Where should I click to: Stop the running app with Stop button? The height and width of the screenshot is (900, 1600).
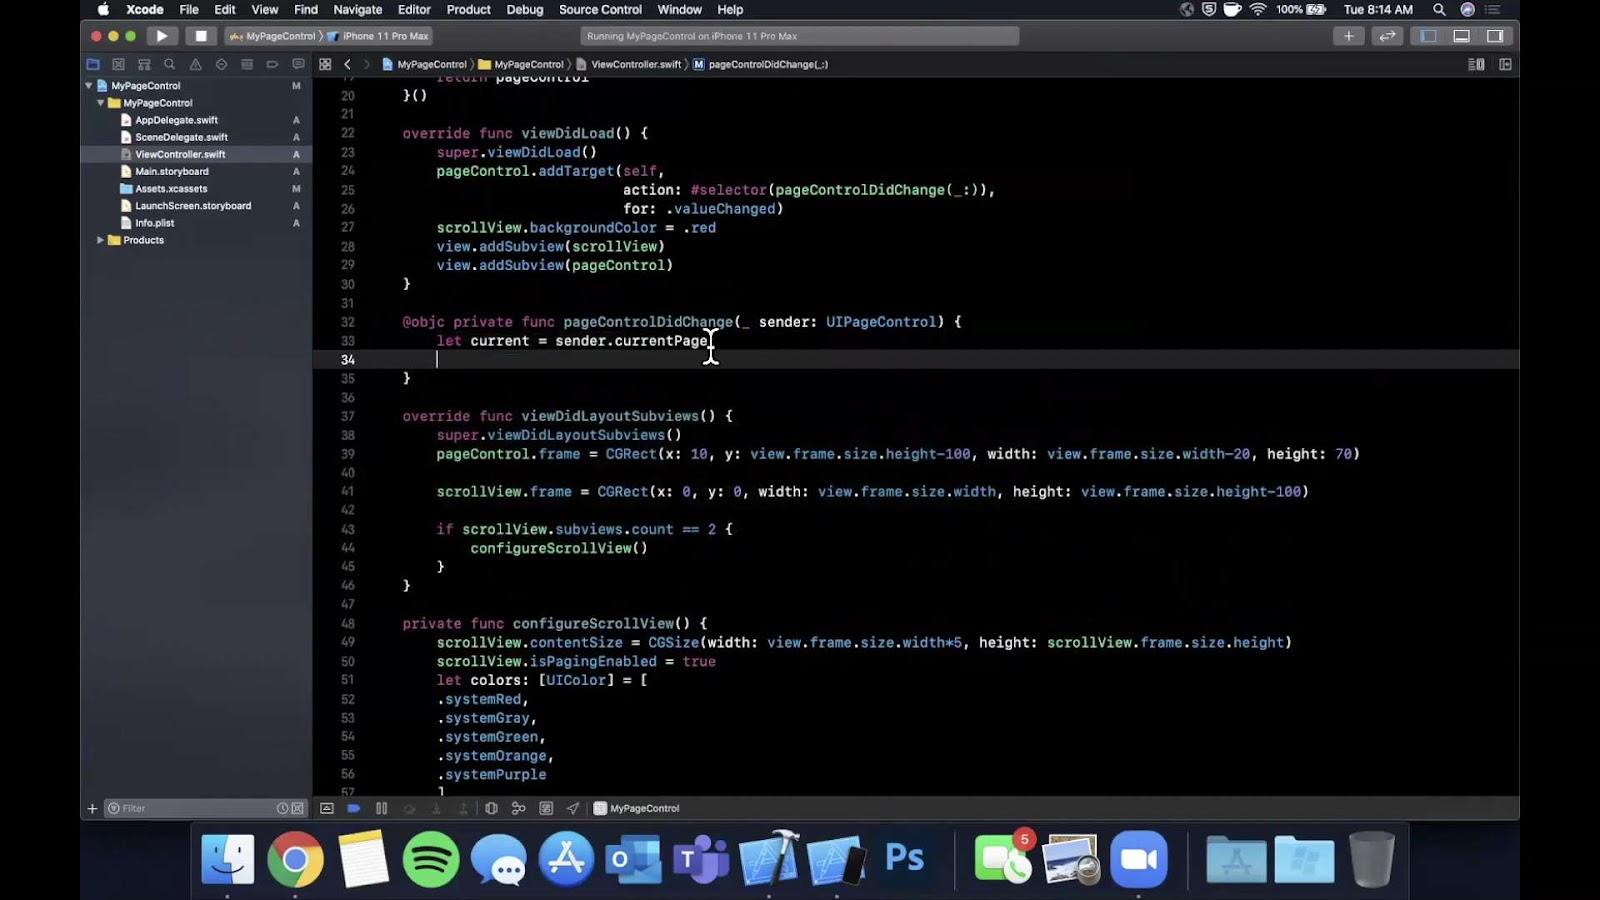pos(201,36)
